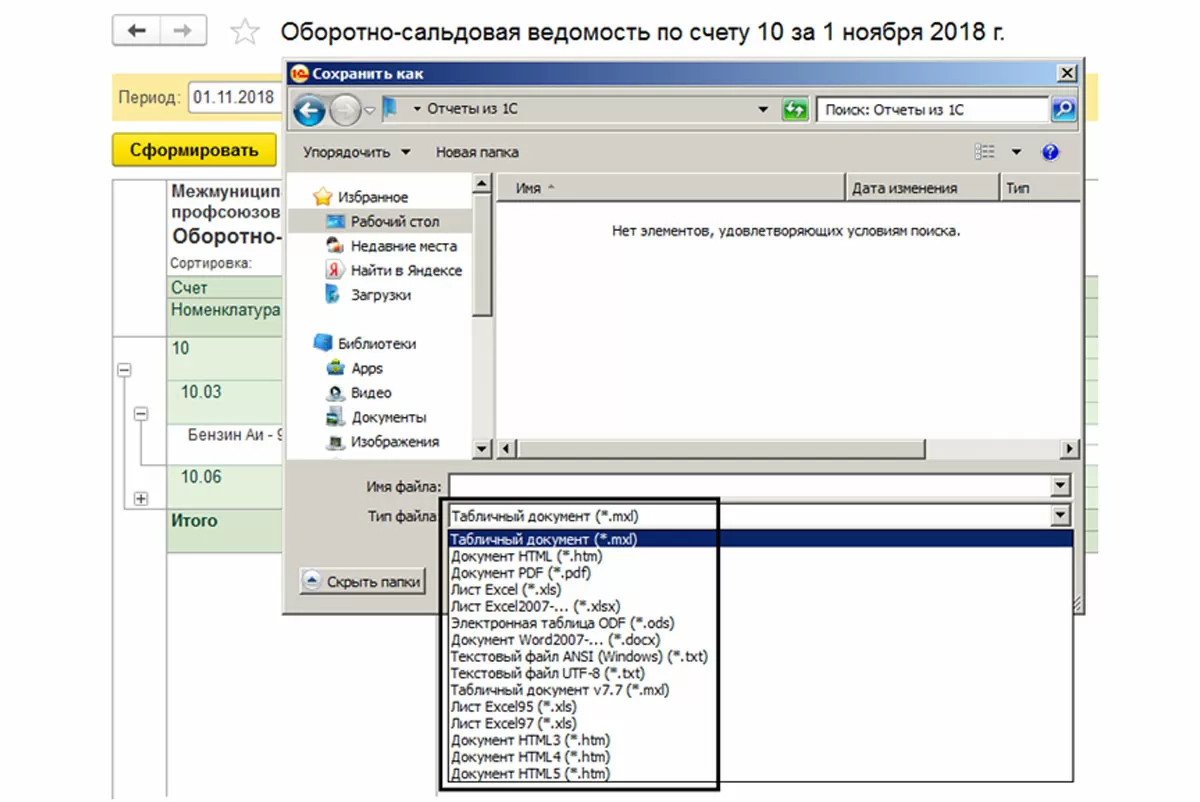This screenshot has height=802, width=1200.
Task: Choose Текстовый файл UTF-8 (*.txt) option
Action: click(x=760, y=673)
